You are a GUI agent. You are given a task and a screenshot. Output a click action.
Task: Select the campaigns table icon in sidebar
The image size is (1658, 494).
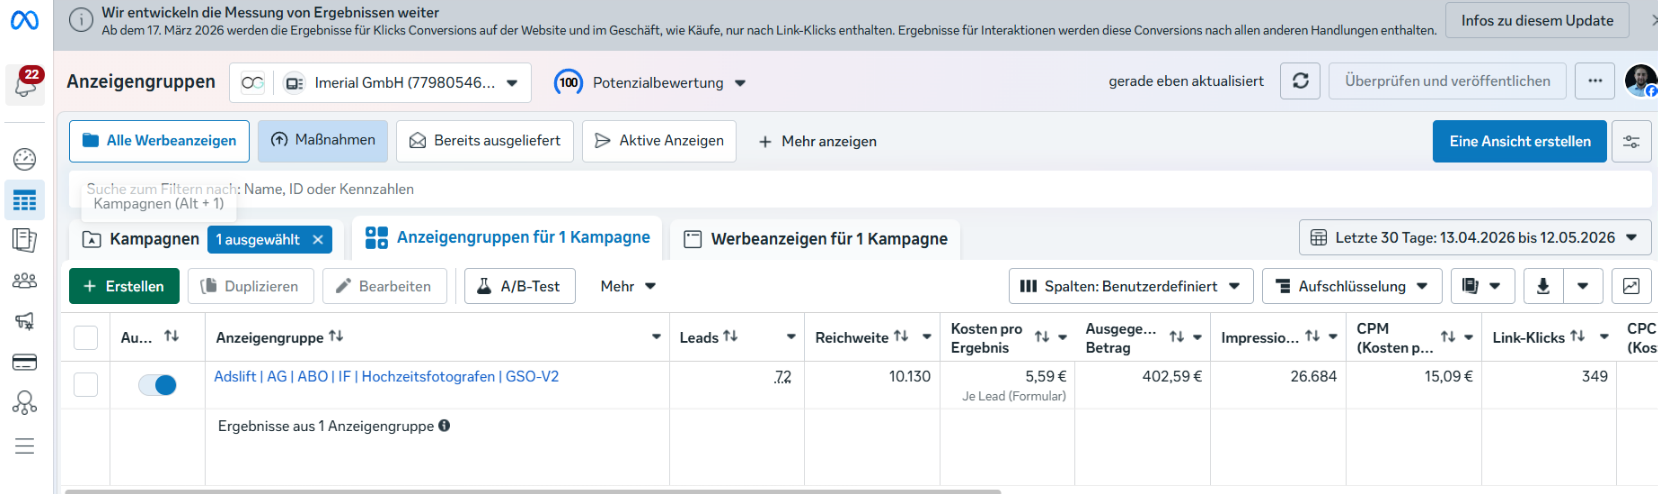[25, 200]
